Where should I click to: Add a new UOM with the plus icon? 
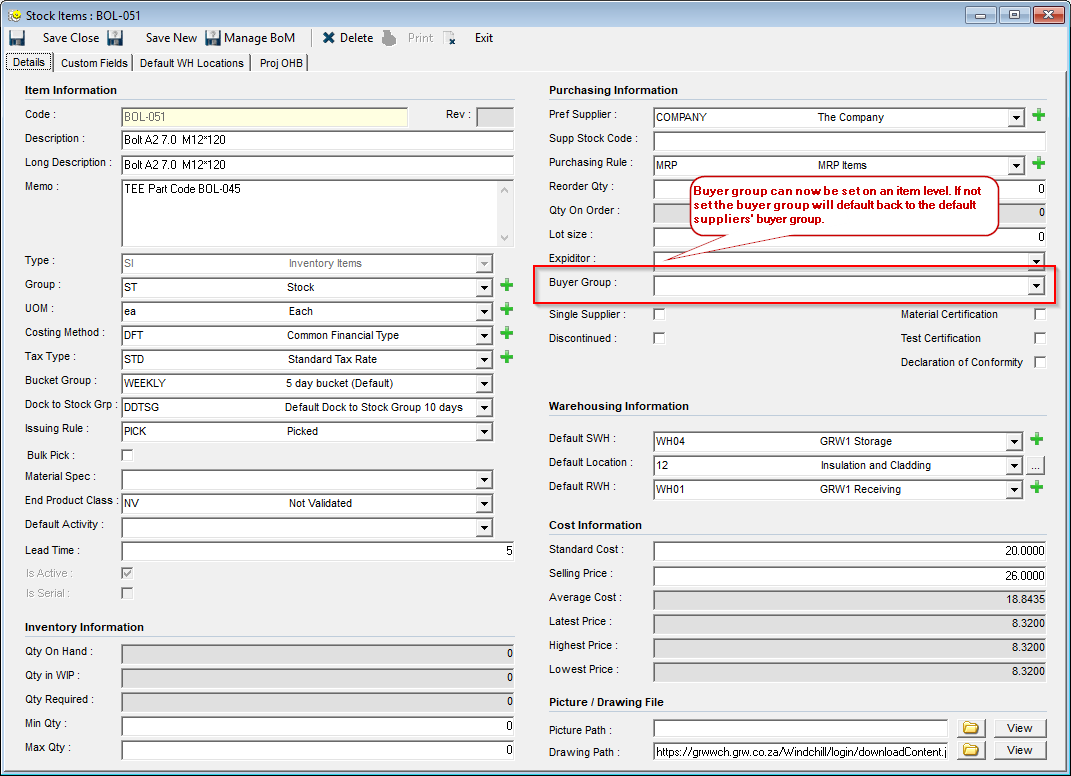(506, 311)
